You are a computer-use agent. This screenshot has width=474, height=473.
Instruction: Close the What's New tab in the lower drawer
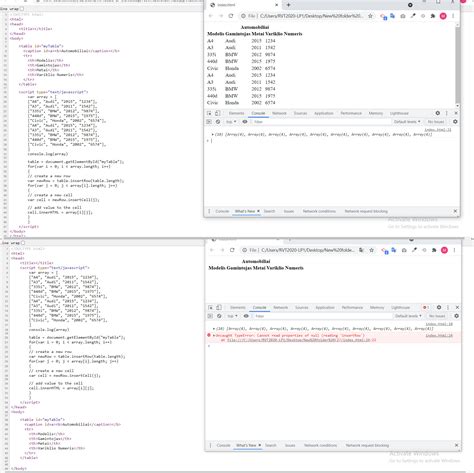(x=259, y=445)
